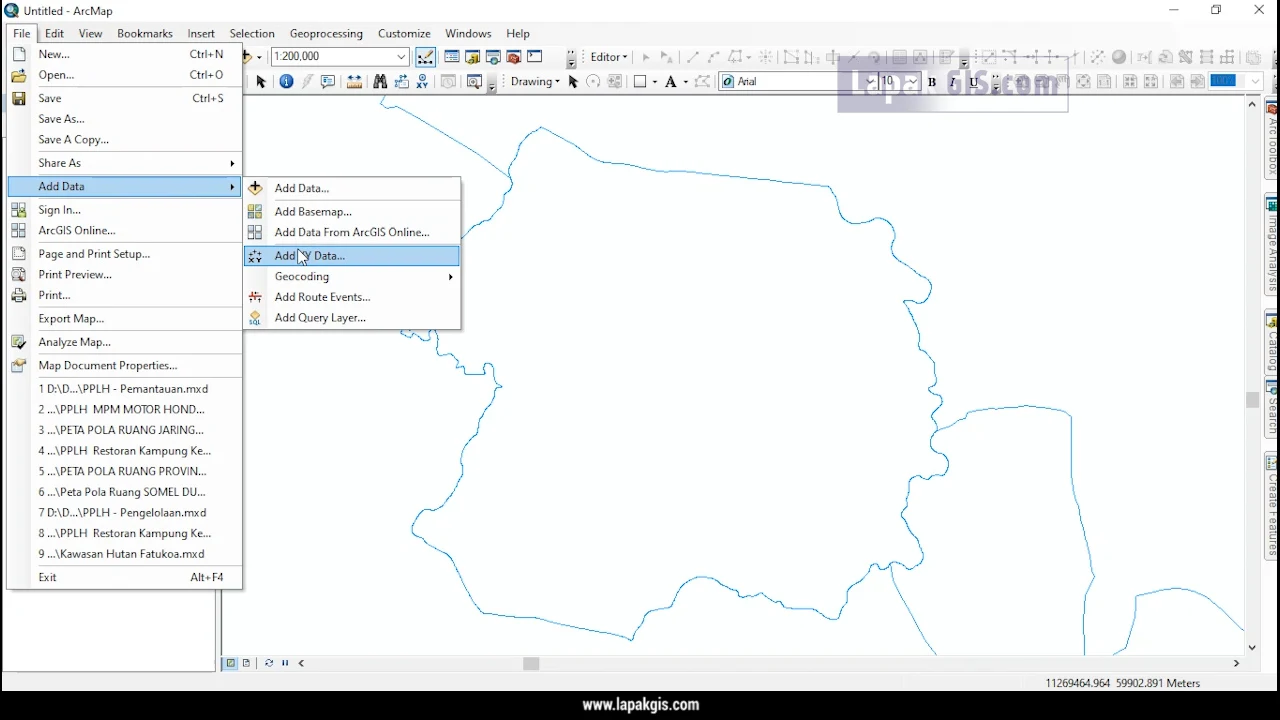
Task: Open the View menu
Action: click(x=91, y=33)
